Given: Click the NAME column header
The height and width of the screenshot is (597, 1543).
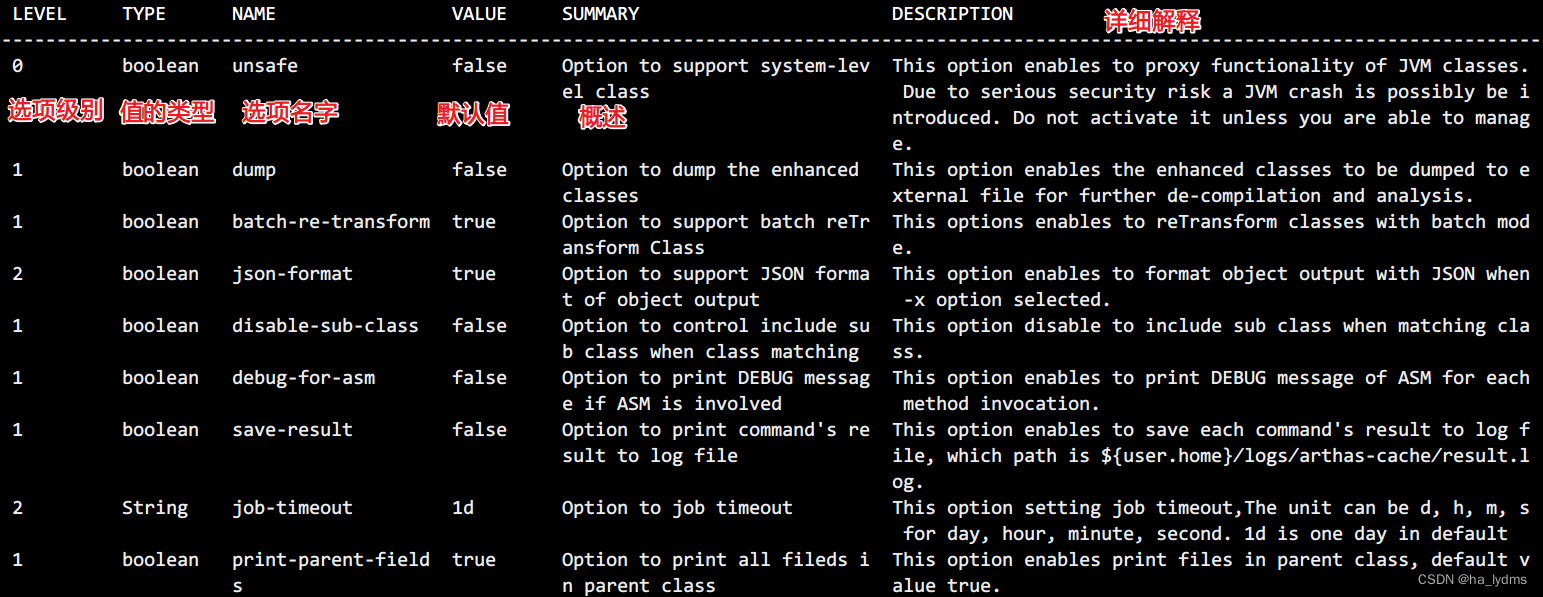Looking at the screenshot, I should point(254,14).
